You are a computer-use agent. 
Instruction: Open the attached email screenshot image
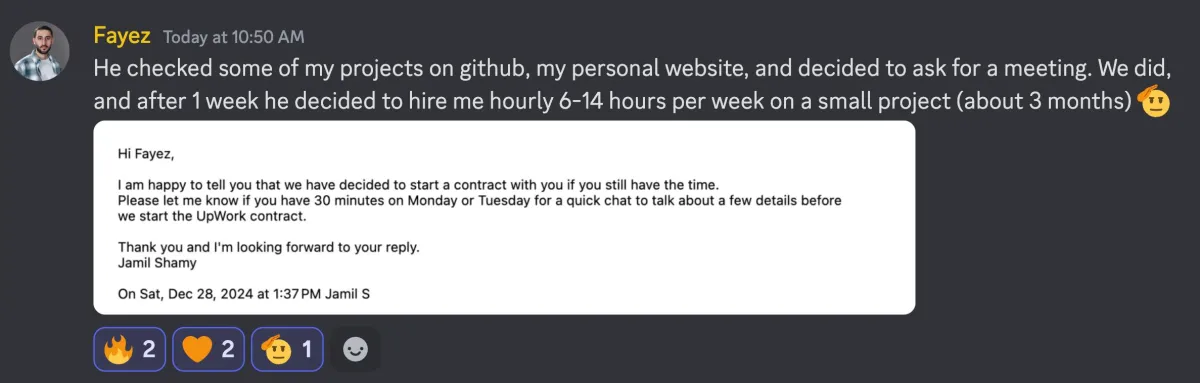click(504, 218)
